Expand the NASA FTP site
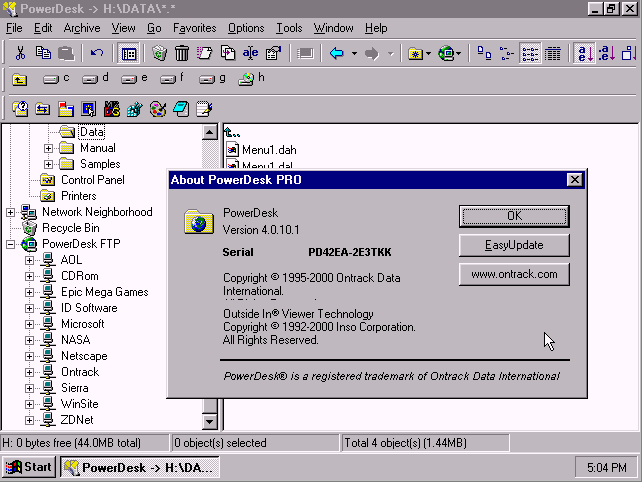The image size is (642, 482). [x=29, y=340]
